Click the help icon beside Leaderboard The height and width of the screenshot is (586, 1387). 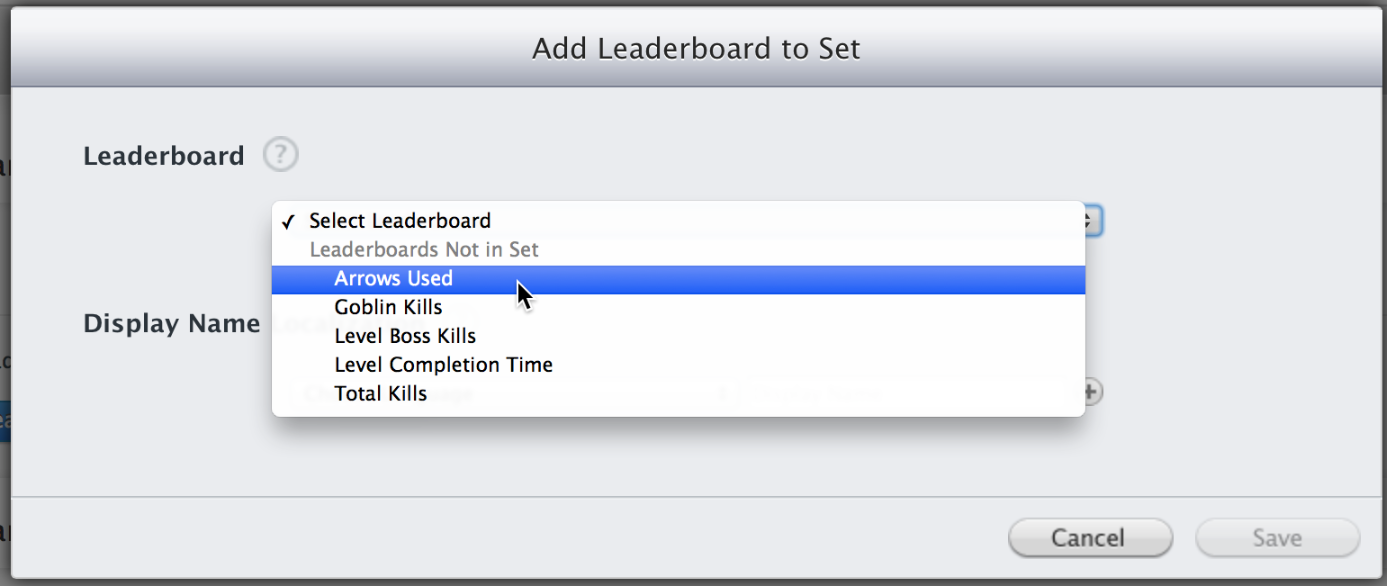click(x=281, y=155)
